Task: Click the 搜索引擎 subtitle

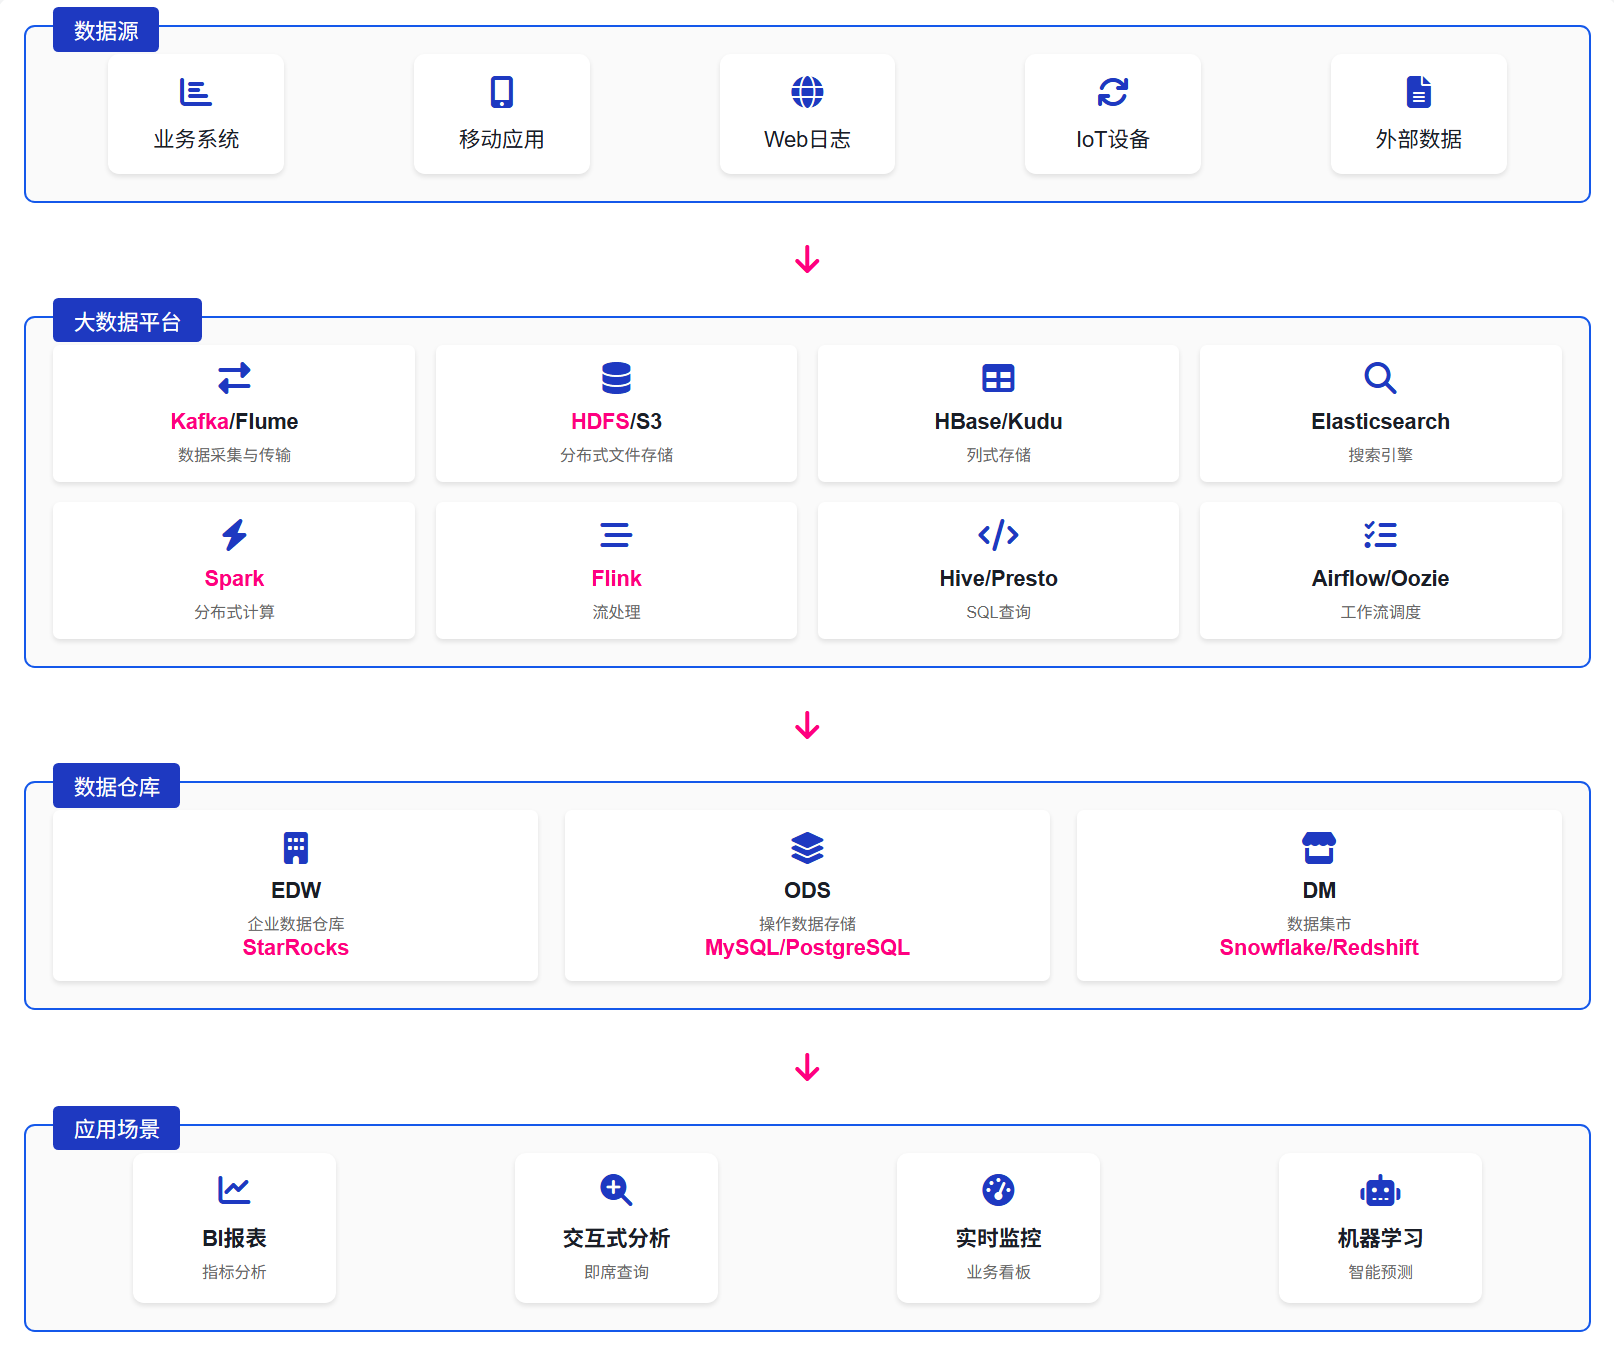Action: (x=1380, y=455)
